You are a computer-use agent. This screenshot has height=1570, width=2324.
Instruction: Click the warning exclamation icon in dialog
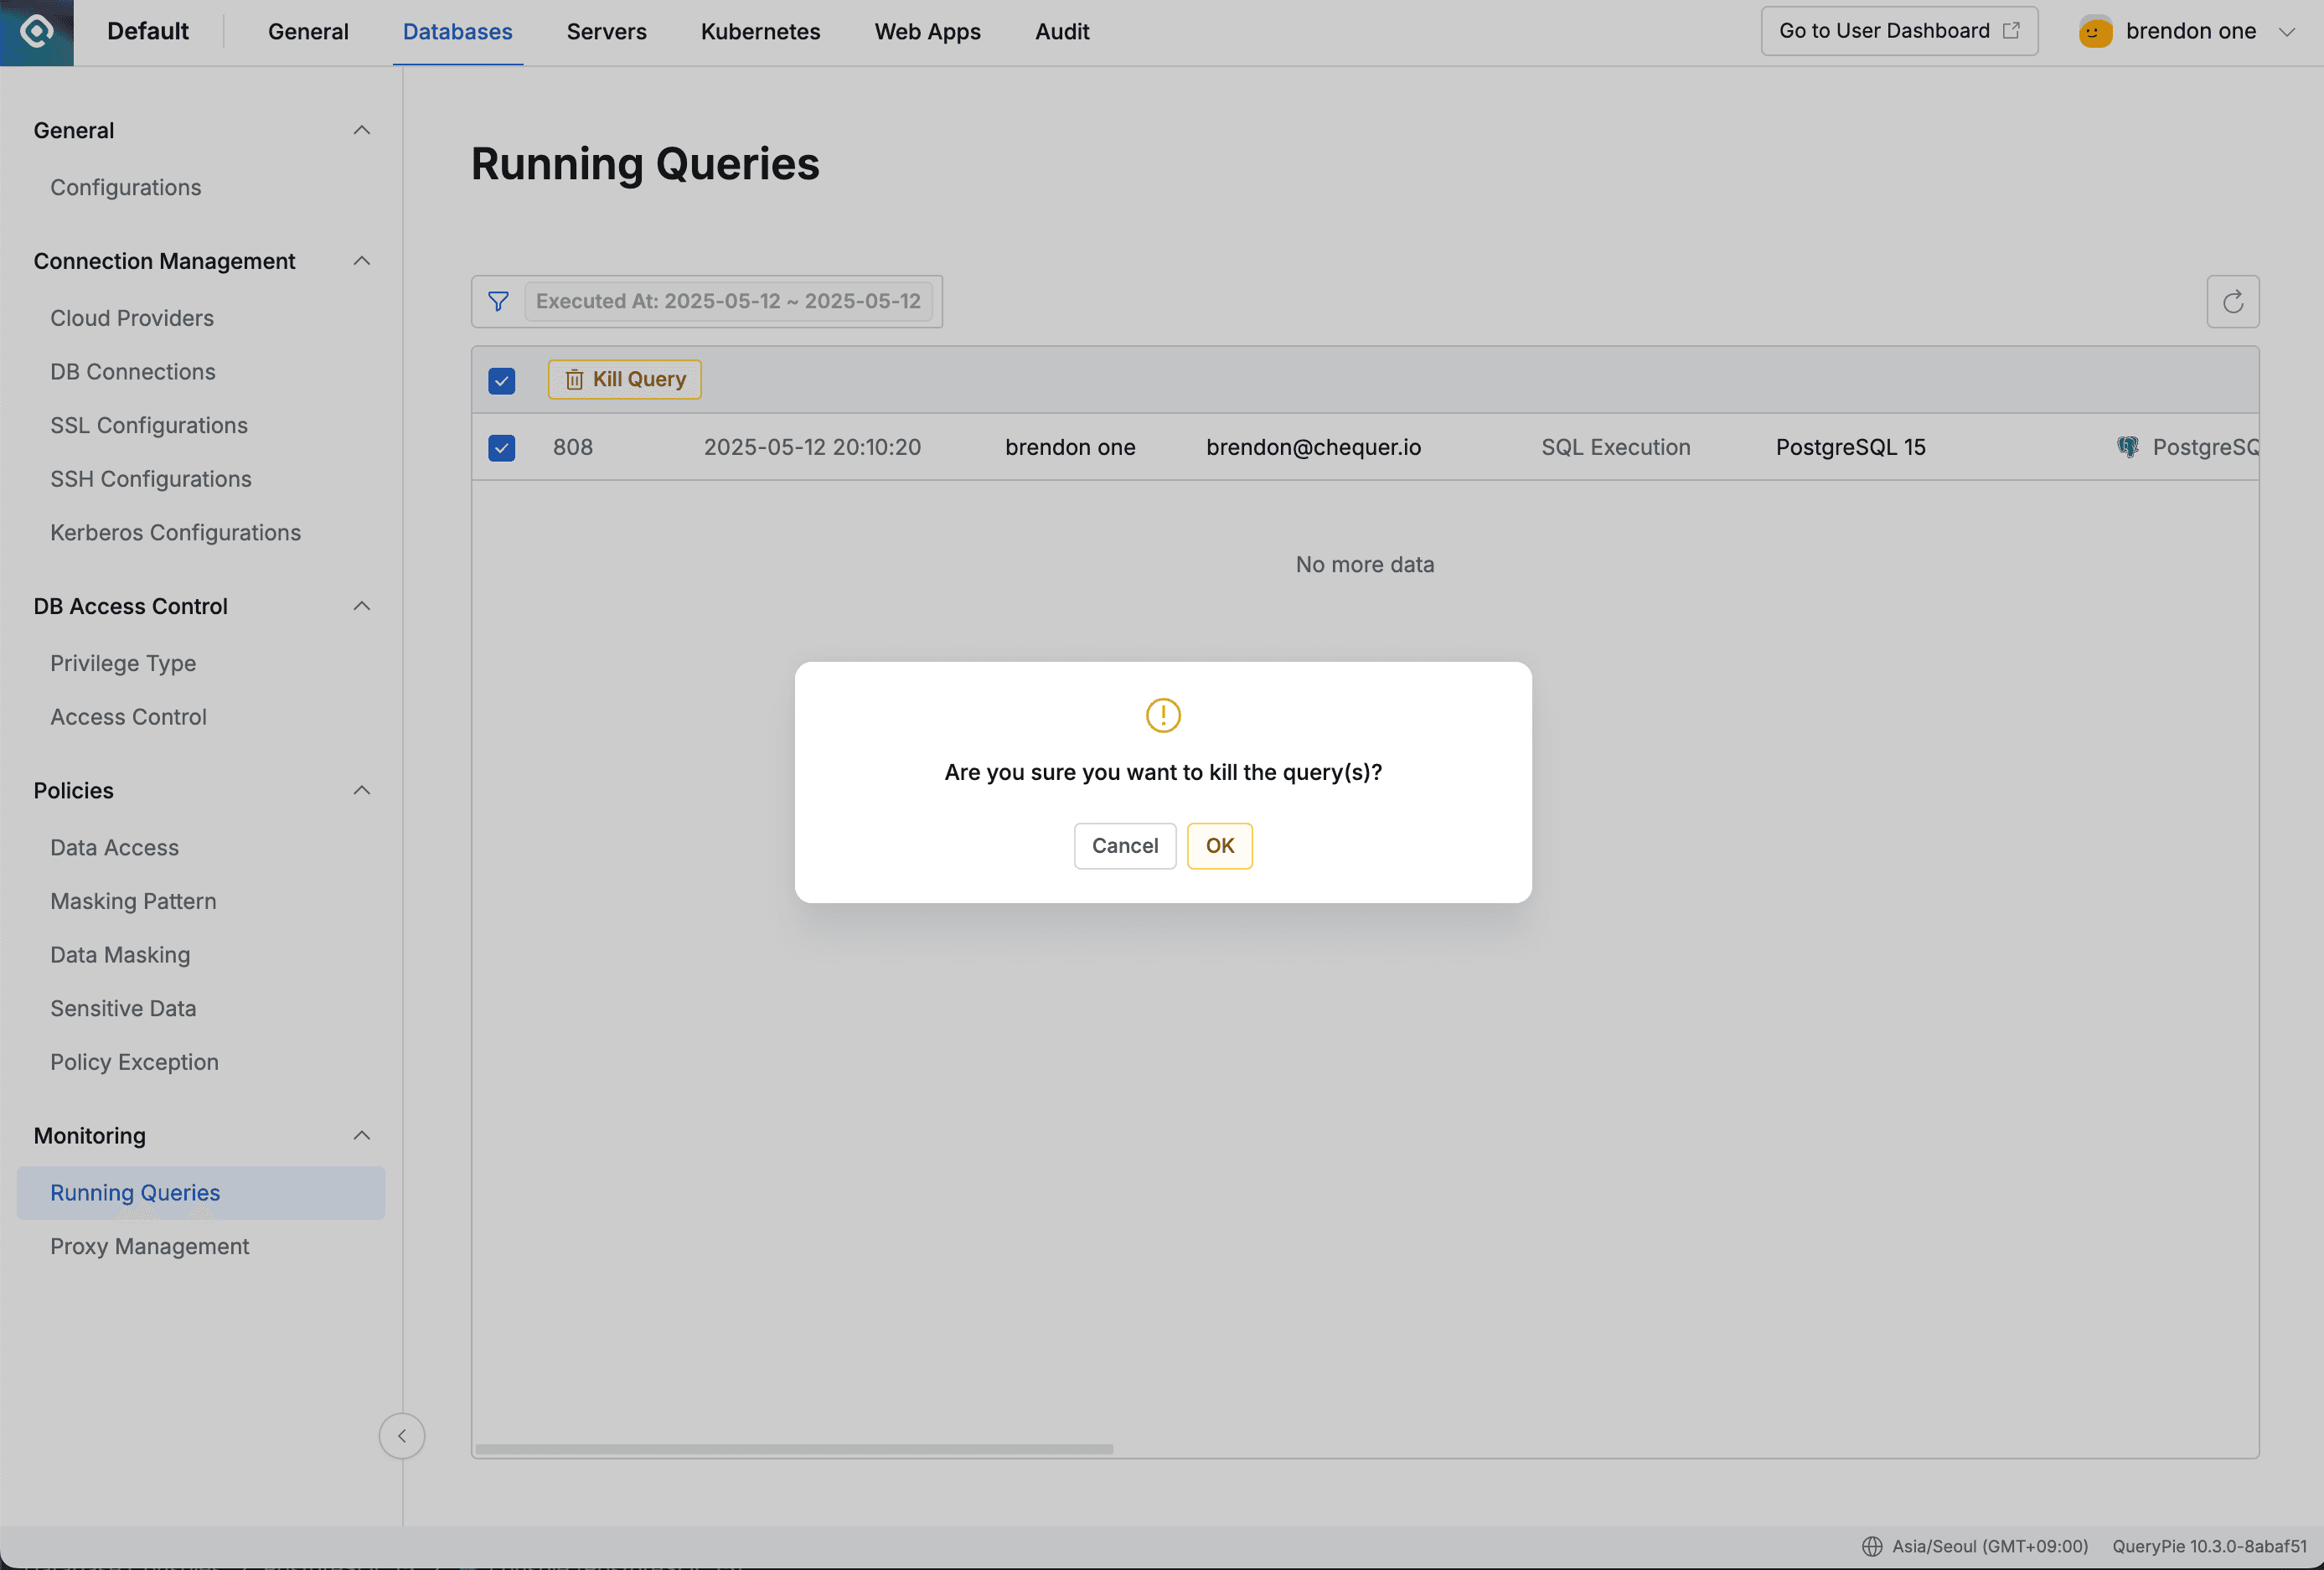coord(1162,715)
